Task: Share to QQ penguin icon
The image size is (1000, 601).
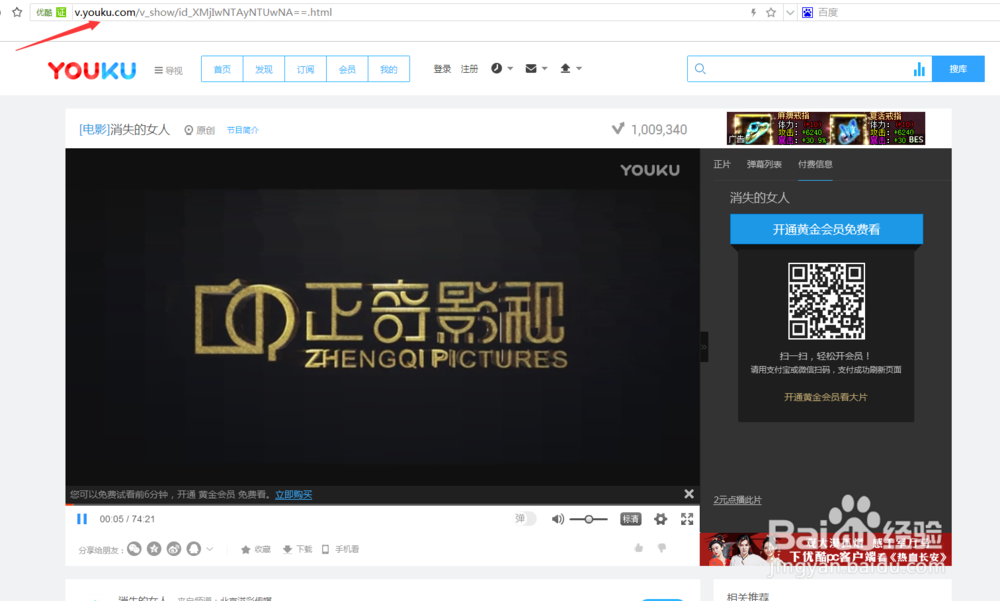Action: [x=193, y=549]
